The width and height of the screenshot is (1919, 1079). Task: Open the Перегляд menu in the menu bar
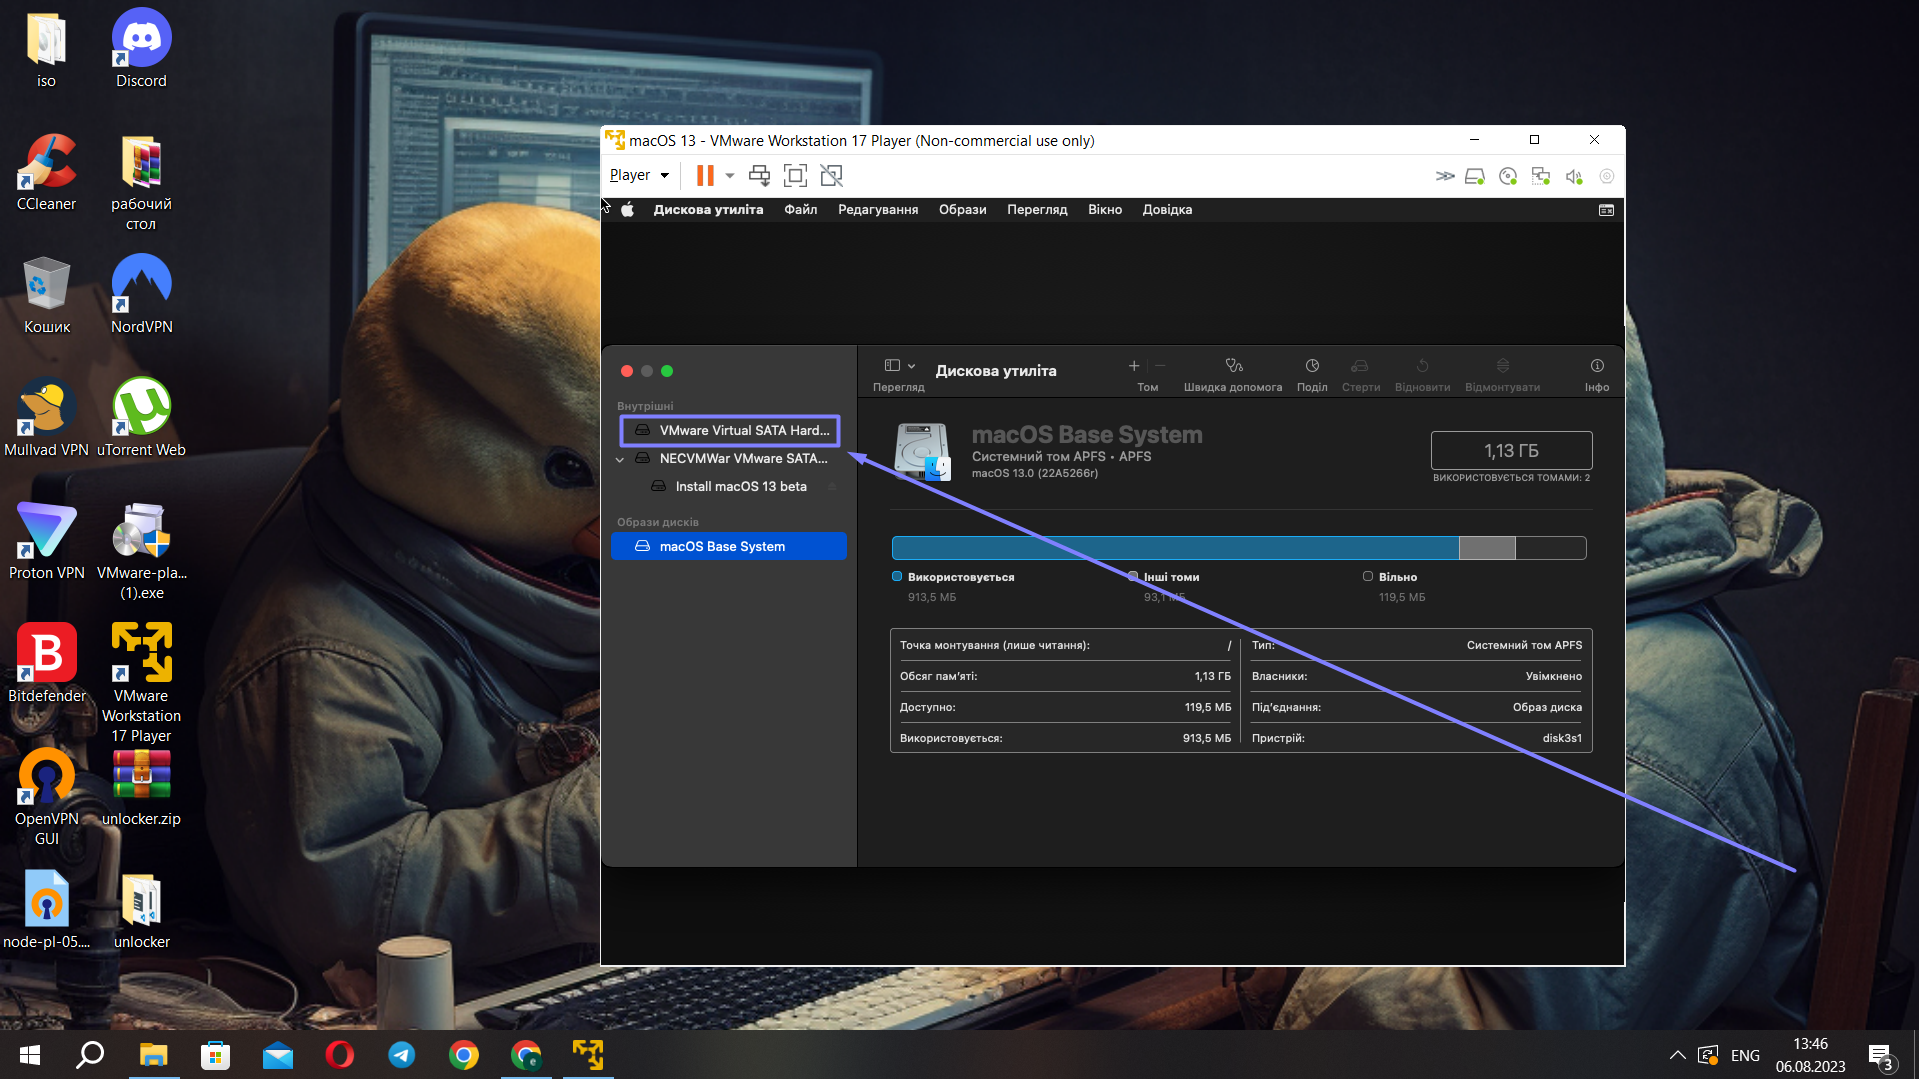click(1037, 210)
